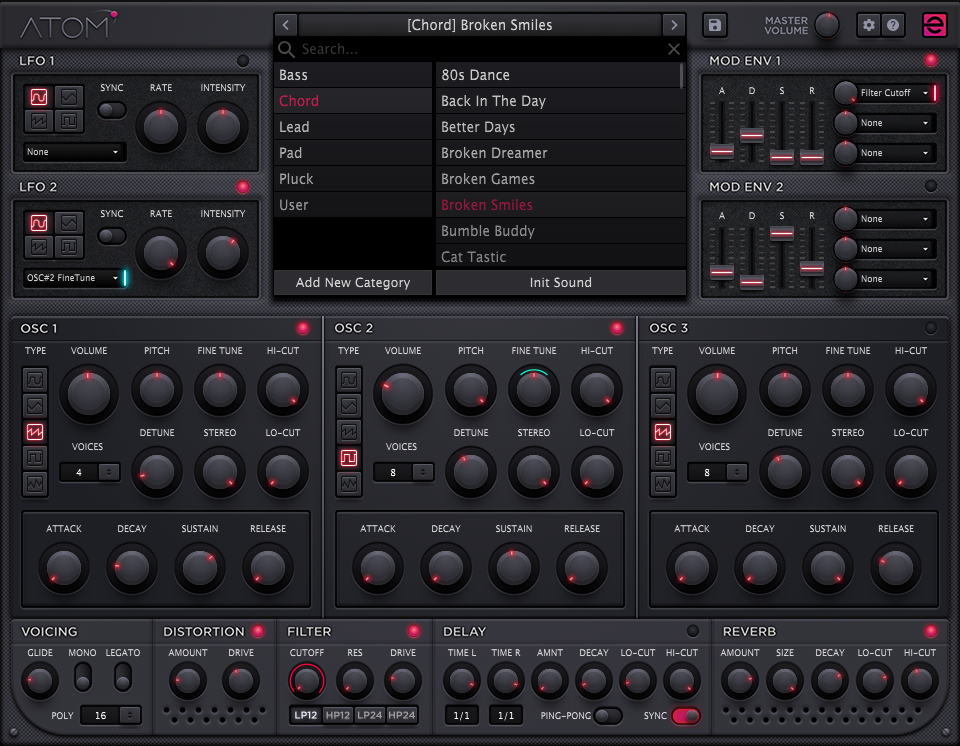Viewport: 960px width, 746px height.
Task: Turn on the delay Ping-Pong switch
Action: [x=607, y=716]
